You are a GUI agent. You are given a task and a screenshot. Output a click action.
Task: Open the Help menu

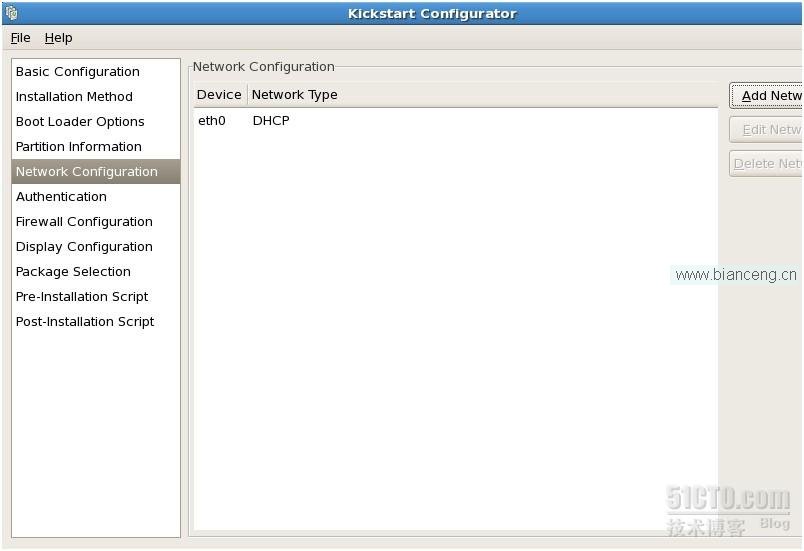(x=58, y=38)
